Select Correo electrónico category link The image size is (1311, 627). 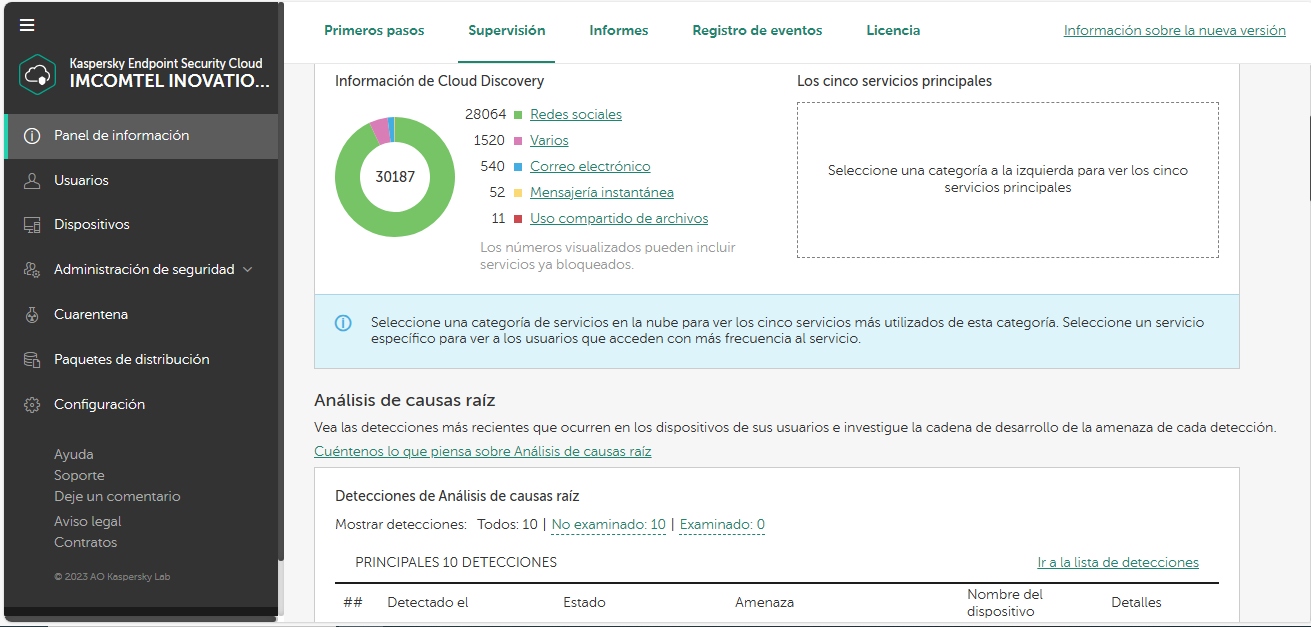pyautogui.click(x=590, y=167)
